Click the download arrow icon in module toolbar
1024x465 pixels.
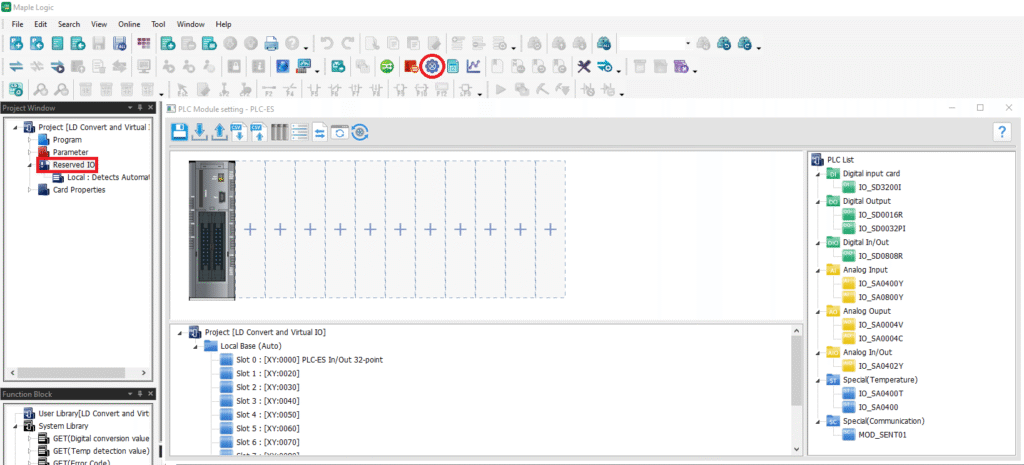[200, 131]
